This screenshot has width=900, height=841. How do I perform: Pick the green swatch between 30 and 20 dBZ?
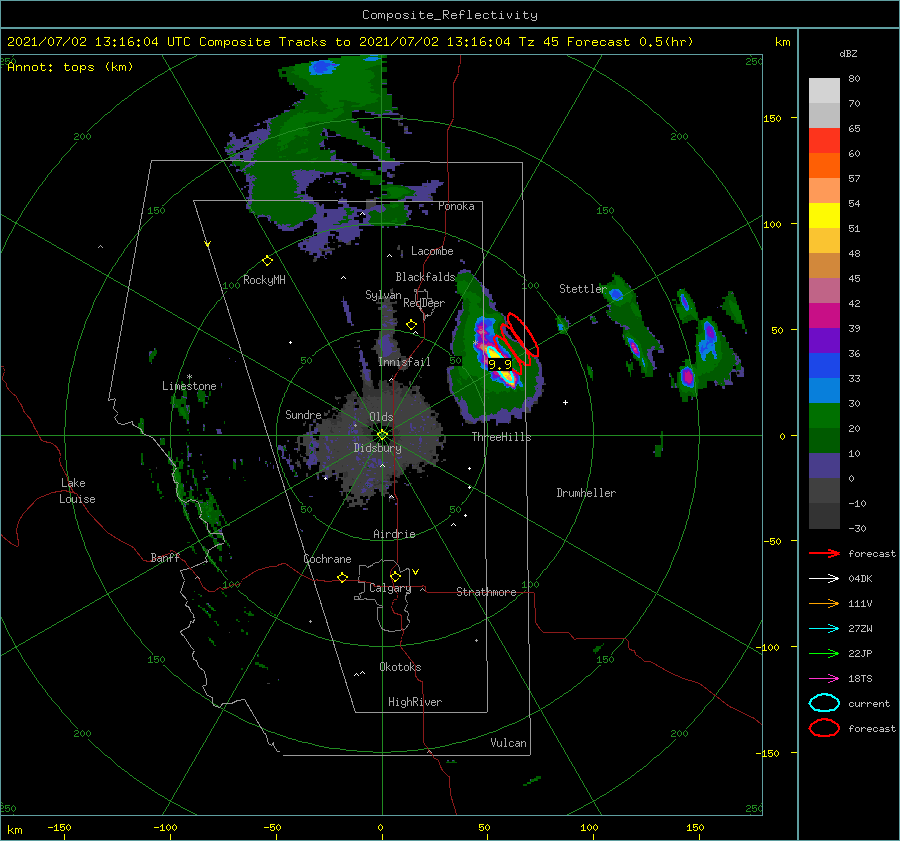824,416
